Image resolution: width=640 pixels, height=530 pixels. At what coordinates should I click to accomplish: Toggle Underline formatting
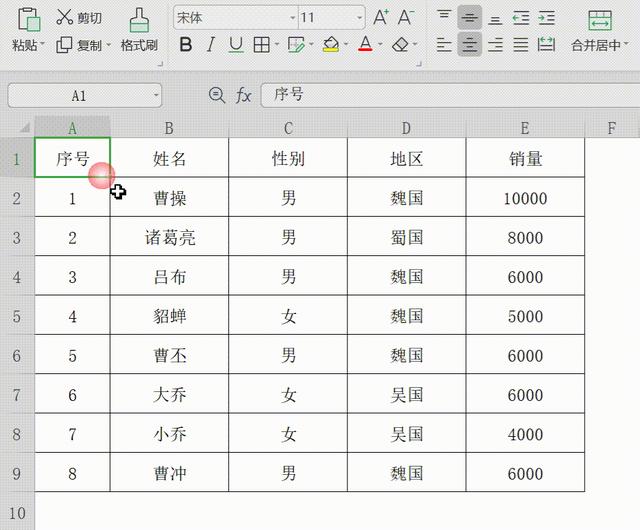[x=236, y=45]
